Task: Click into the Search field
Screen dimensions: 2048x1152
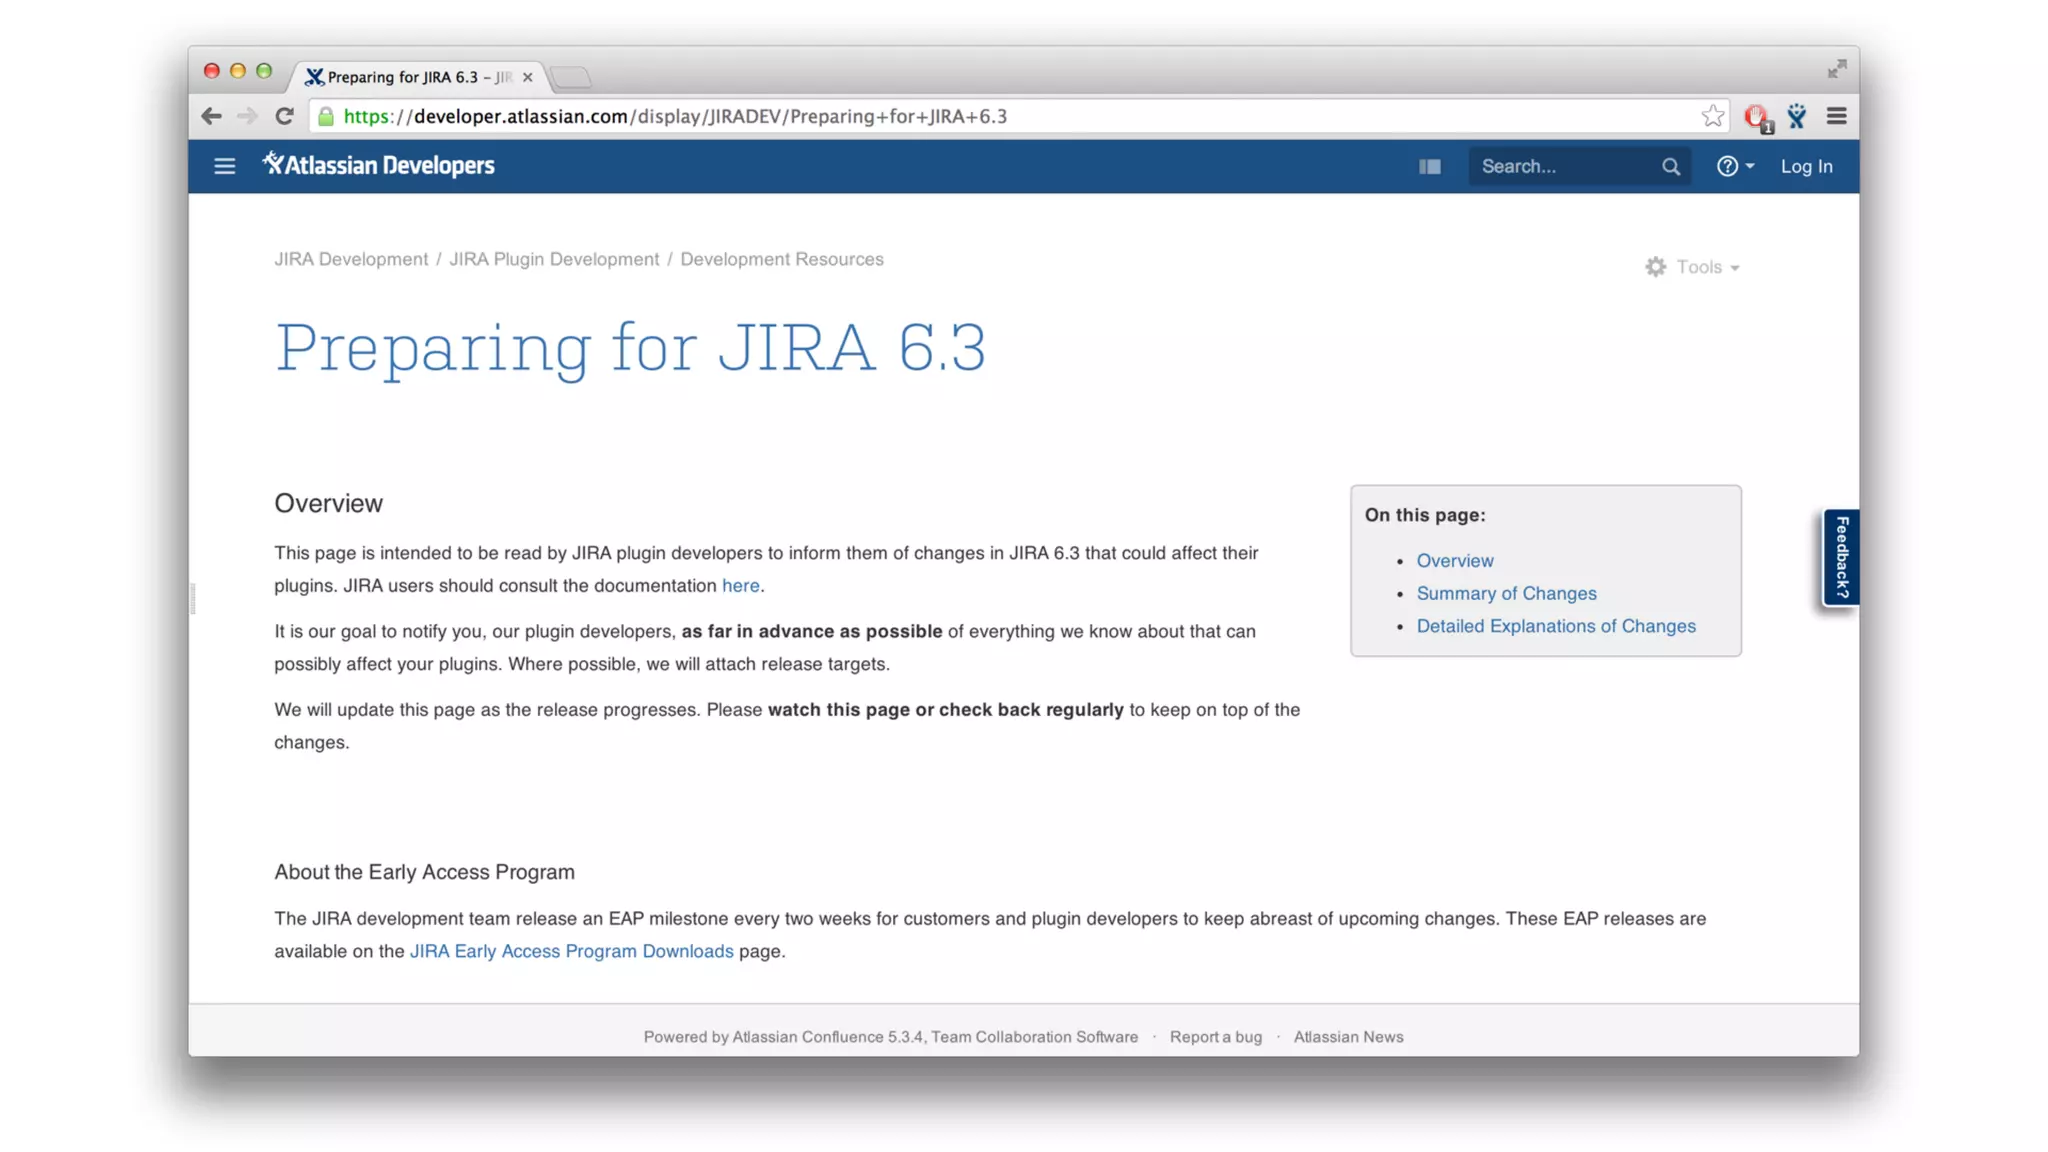Action: [x=1560, y=166]
